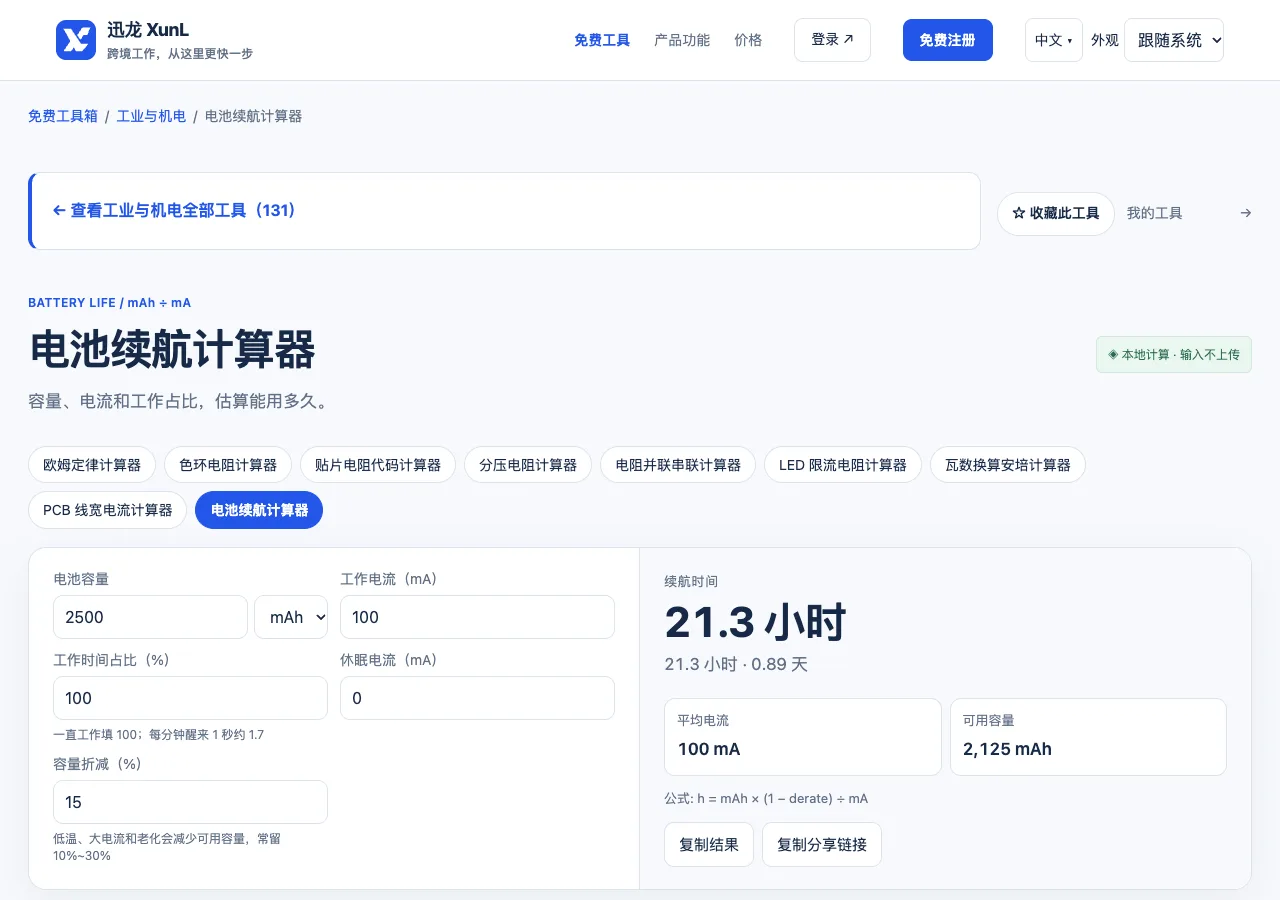Focus the 工作电流 (mA) input field

click(477, 617)
